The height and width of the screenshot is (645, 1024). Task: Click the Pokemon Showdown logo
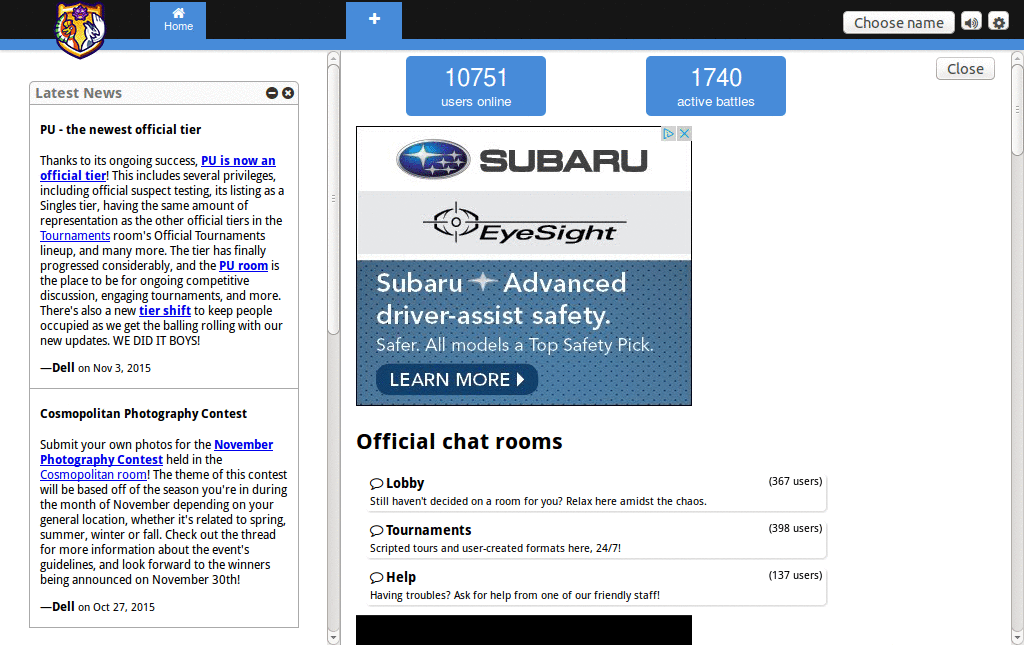pos(80,30)
